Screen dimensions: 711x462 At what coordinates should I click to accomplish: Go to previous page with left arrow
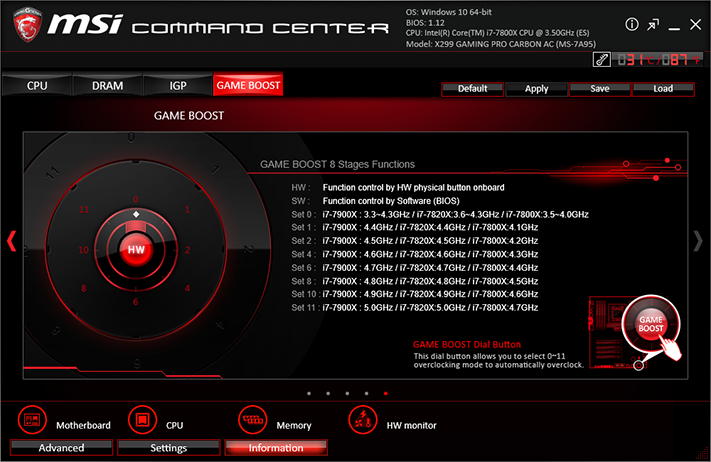tap(12, 241)
